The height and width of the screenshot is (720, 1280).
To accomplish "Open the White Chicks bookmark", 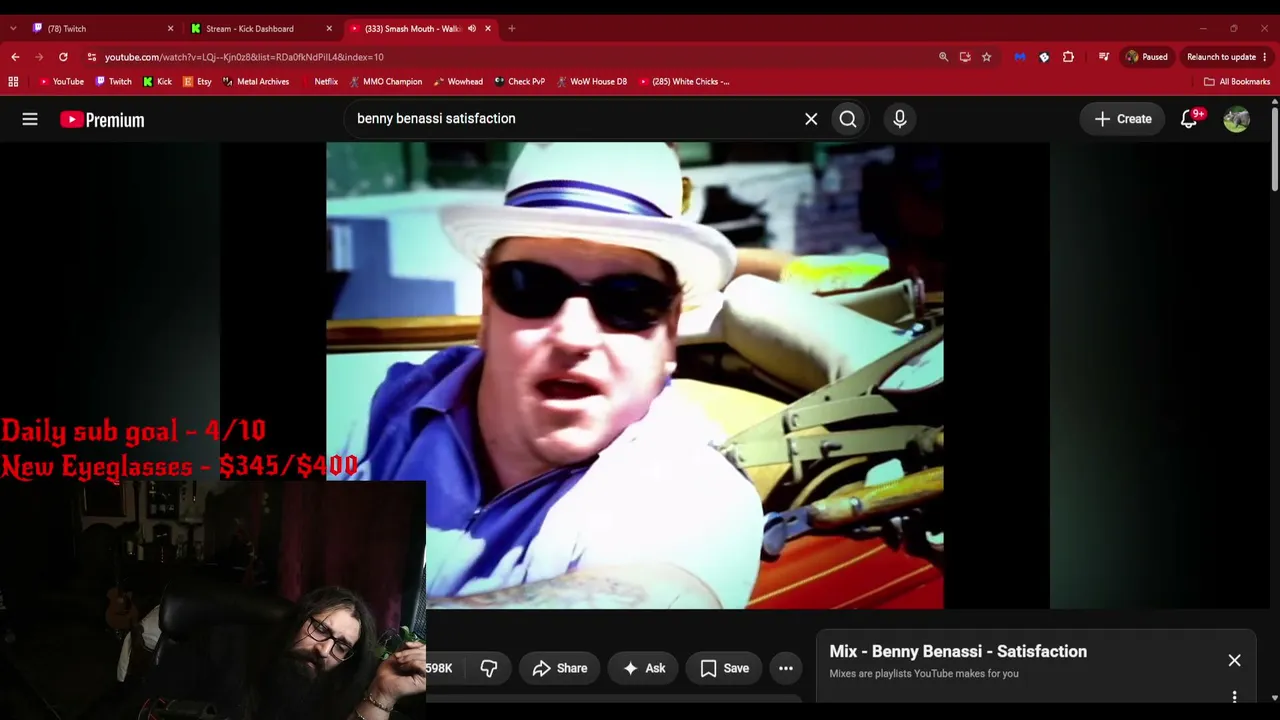I will (684, 82).
